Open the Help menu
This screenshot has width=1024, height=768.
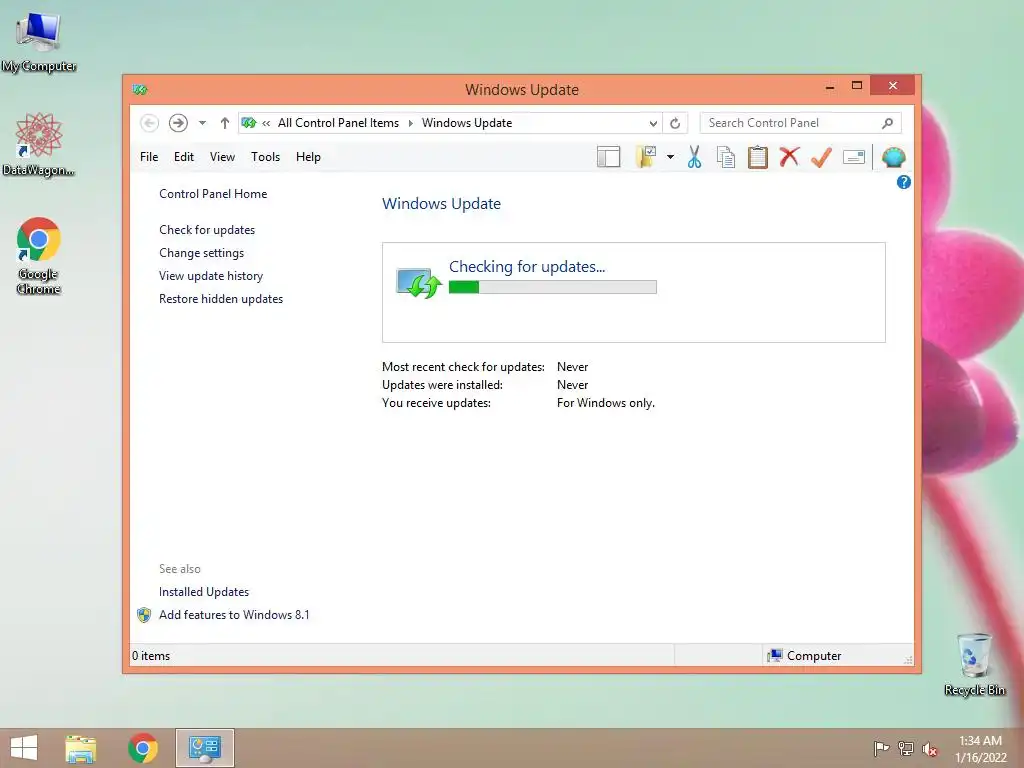308,157
